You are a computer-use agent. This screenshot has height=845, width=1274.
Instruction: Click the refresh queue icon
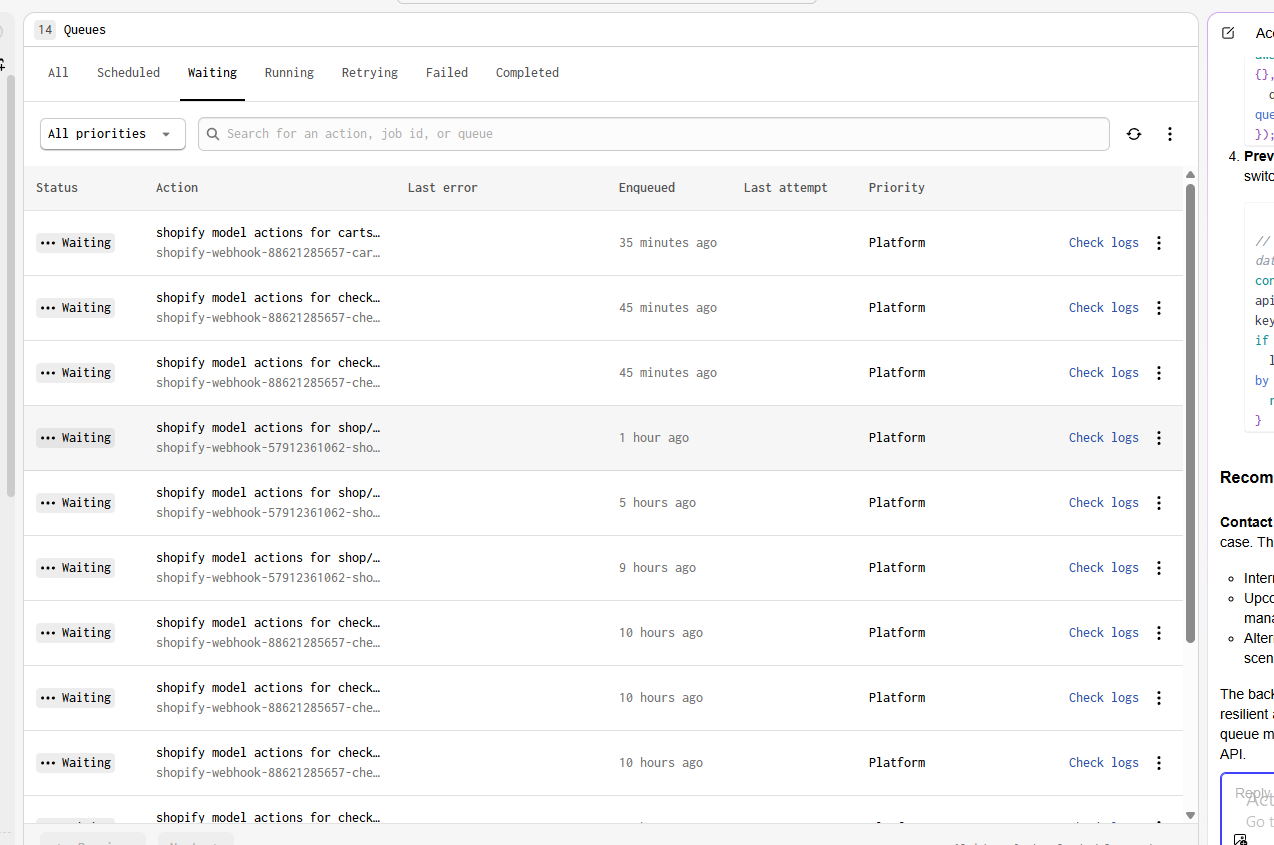pyautogui.click(x=1133, y=134)
